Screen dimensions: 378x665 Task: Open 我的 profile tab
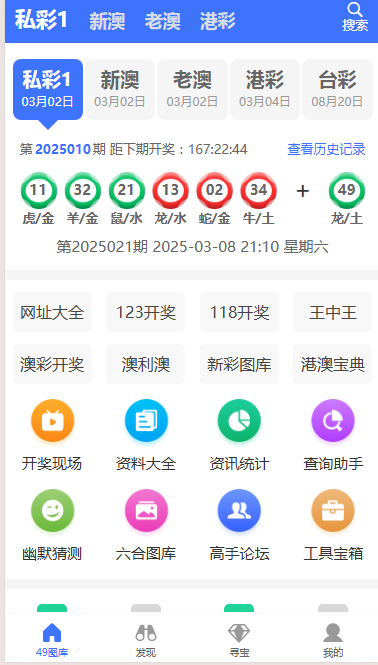click(333, 640)
